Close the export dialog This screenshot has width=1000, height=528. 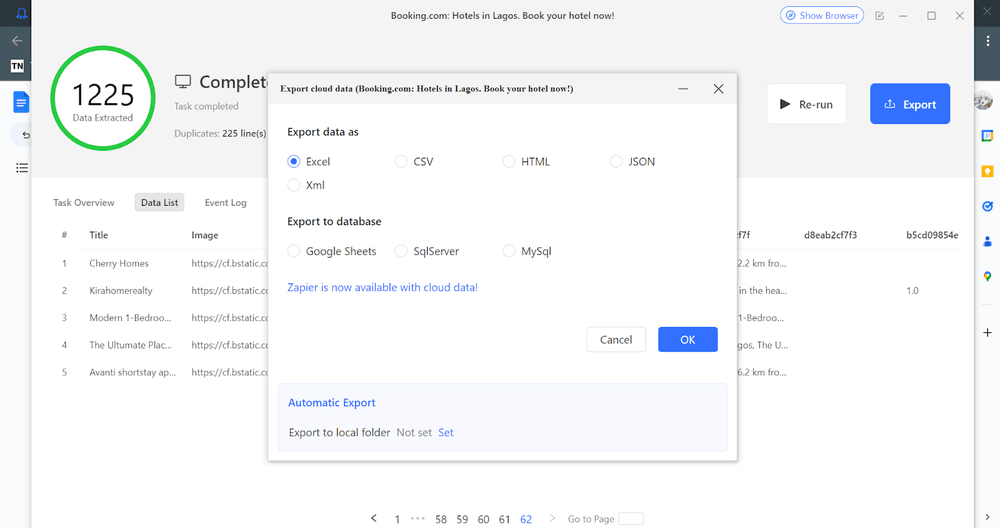718,89
